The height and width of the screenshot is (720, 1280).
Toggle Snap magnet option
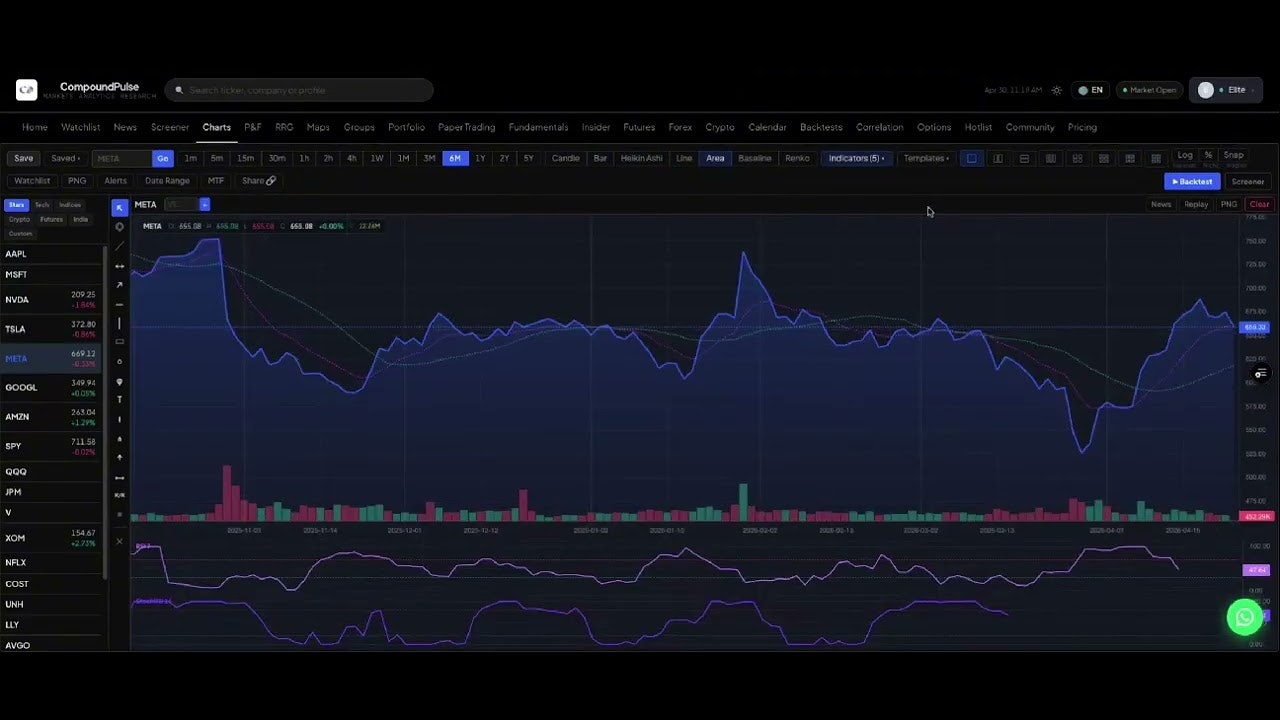click(x=1234, y=155)
